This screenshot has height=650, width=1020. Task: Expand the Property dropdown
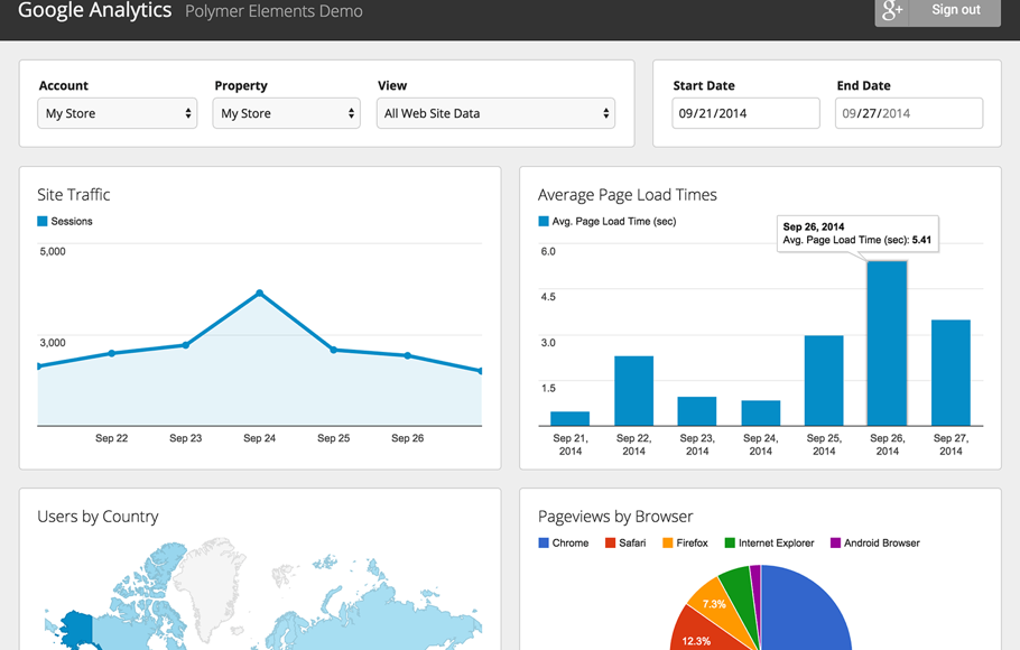(286, 114)
